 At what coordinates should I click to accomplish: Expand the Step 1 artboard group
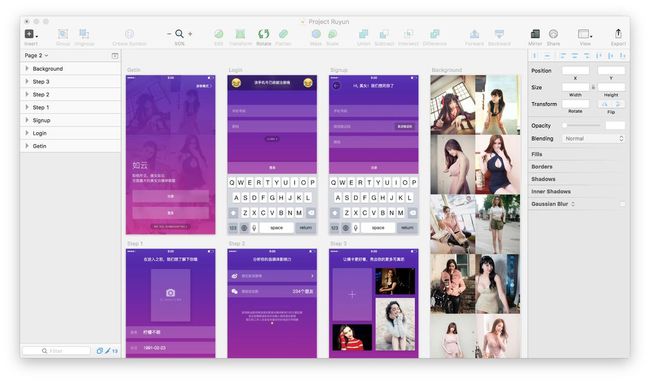27,107
